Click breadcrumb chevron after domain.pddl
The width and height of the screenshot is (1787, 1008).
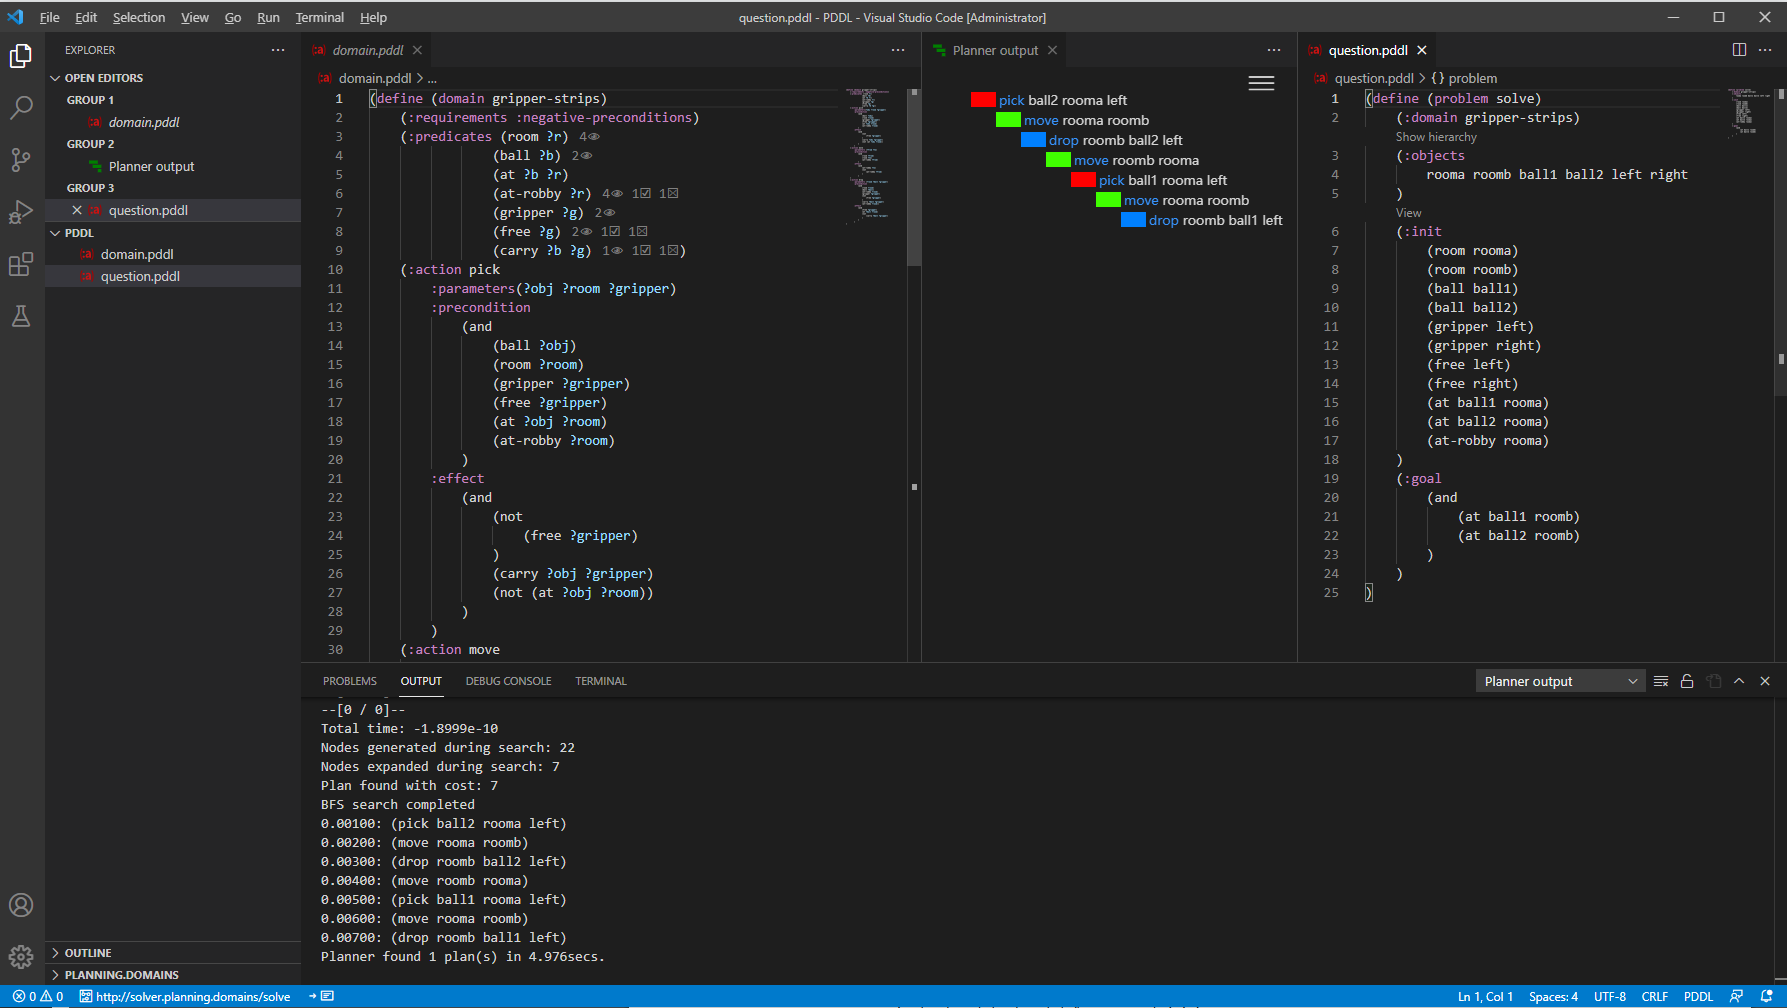click(x=419, y=78)
